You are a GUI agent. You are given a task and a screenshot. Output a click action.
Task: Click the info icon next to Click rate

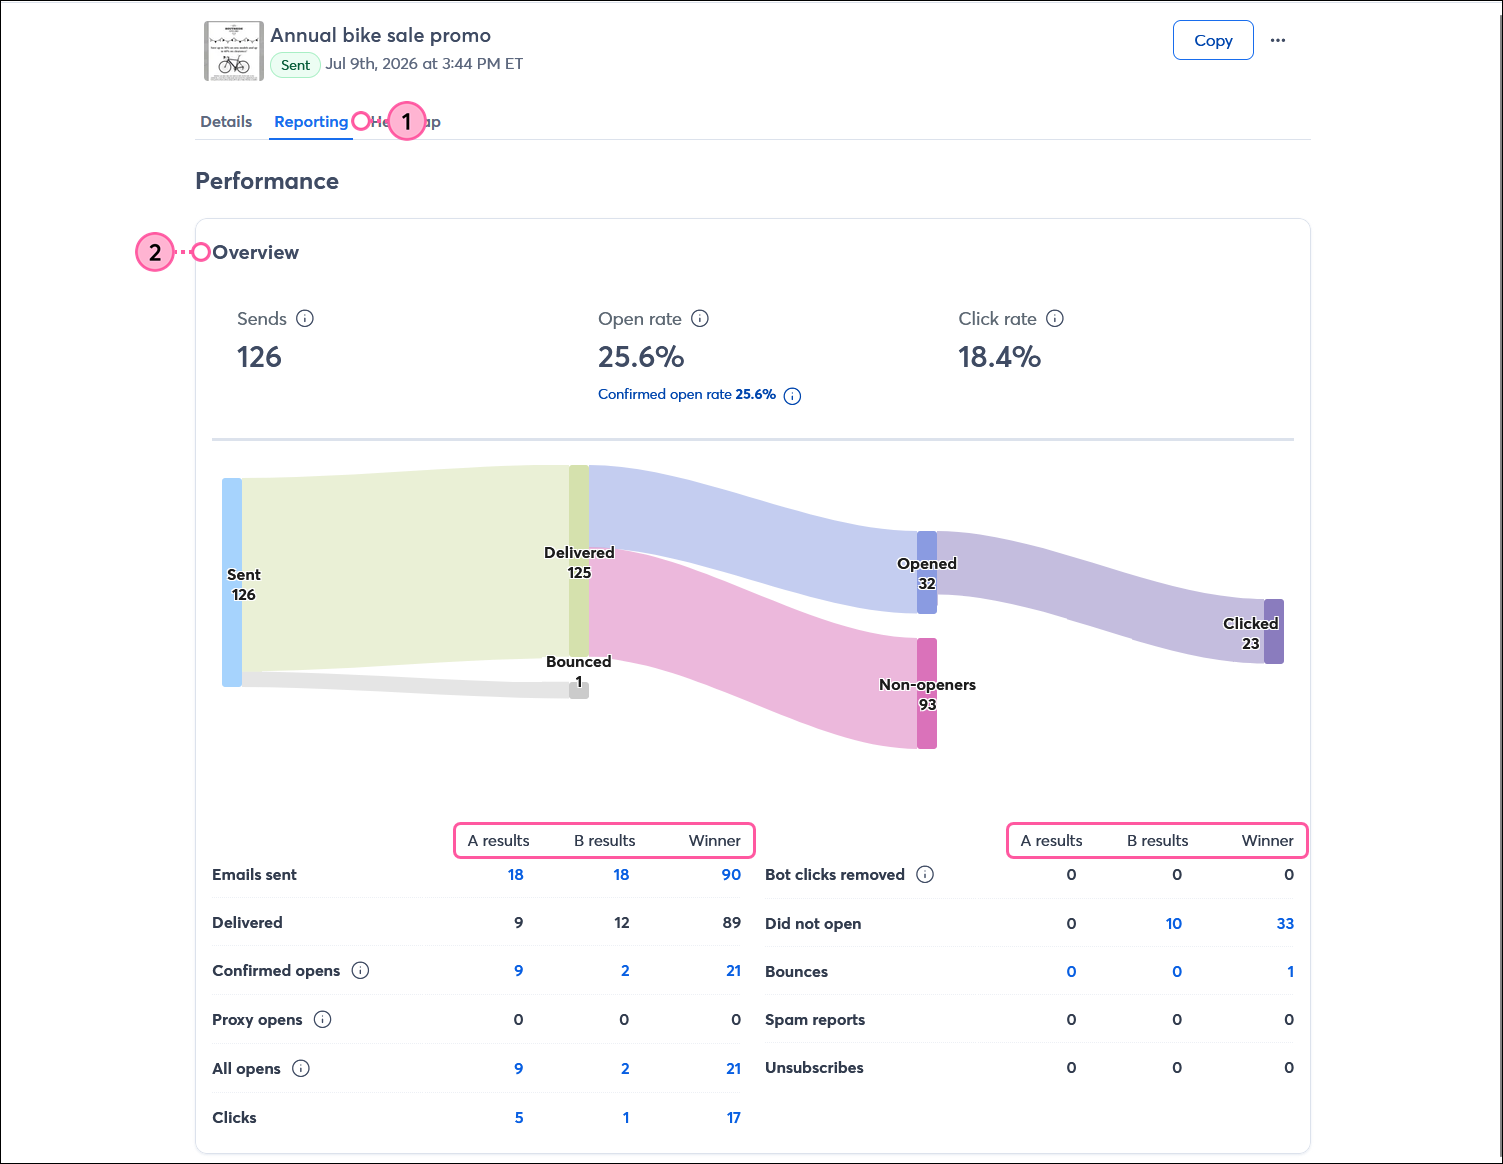click(1055, 318)
